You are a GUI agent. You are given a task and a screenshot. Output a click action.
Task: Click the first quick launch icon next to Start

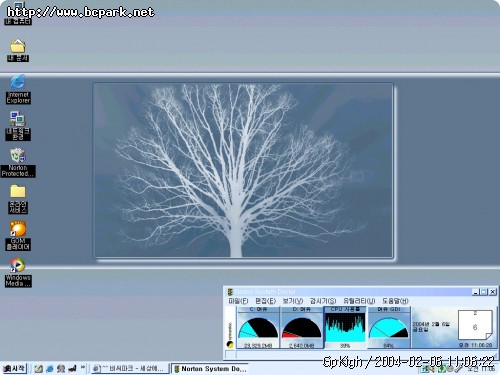[38, 368]
